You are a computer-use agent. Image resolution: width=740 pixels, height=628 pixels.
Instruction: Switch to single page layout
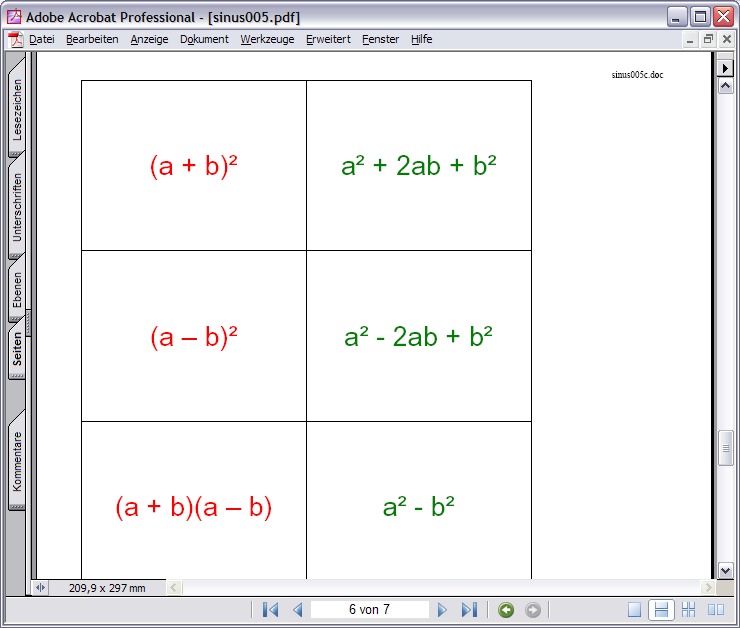634,610
